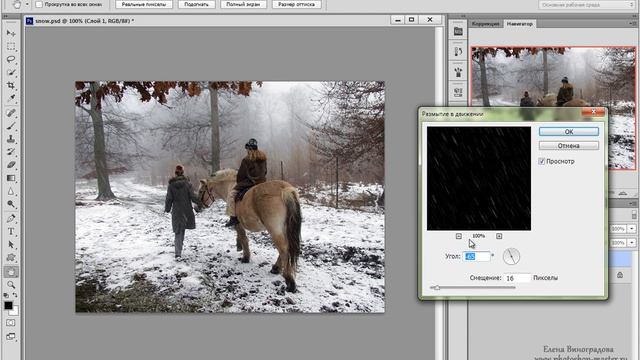The height and width of the screenshot is (360, 640).
Task: Click the 'Реальные пикселы' button
Action: 144,4
